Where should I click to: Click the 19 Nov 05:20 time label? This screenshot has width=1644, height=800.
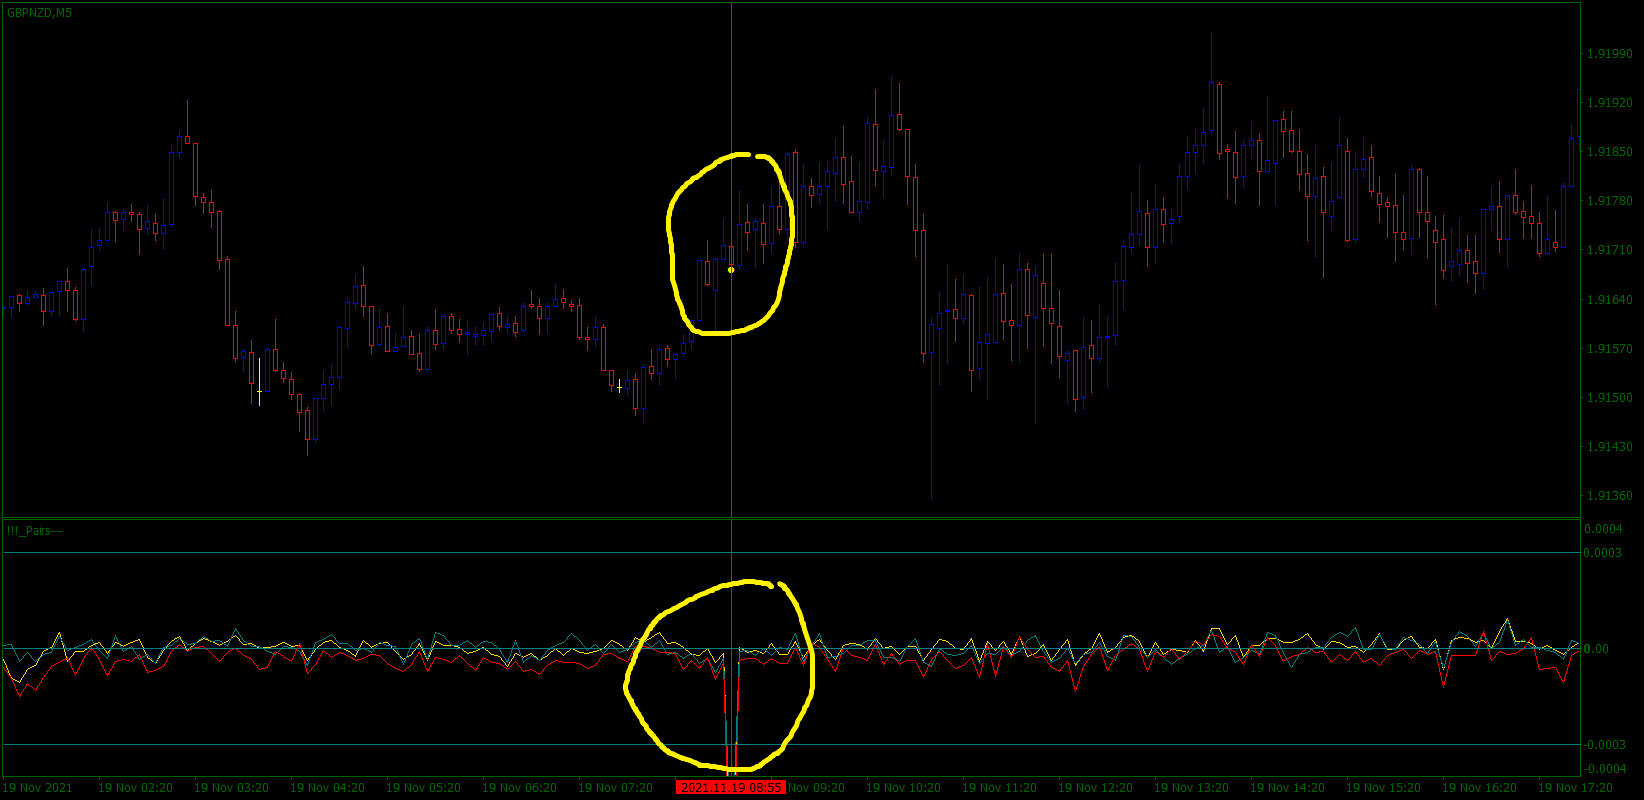point(423,788)
